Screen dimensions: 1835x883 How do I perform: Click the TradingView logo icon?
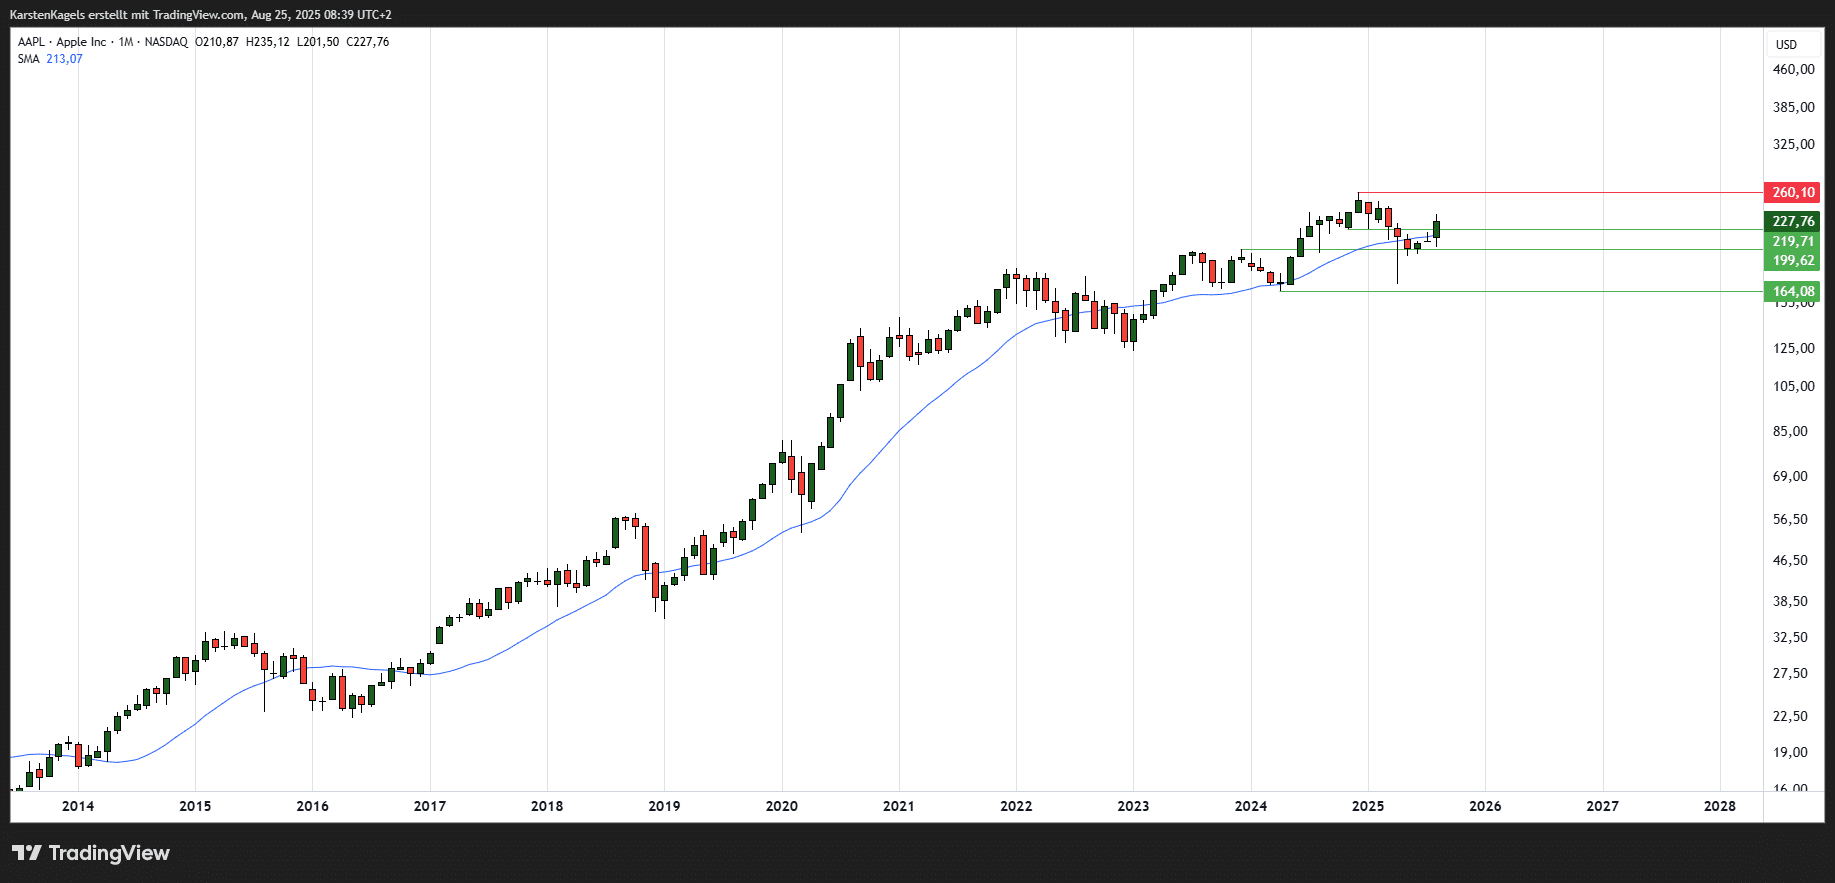click(x=27, y=853)
